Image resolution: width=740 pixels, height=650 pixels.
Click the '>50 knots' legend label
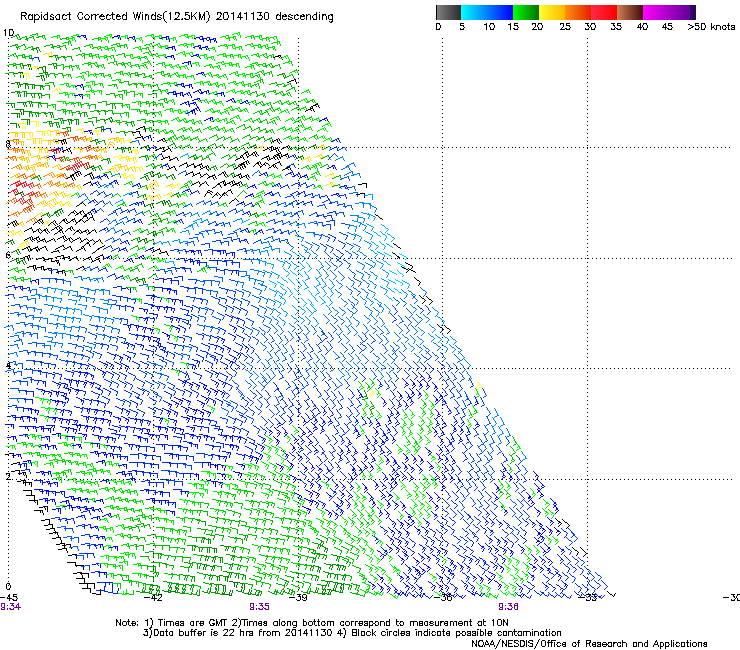coord(711,27)
